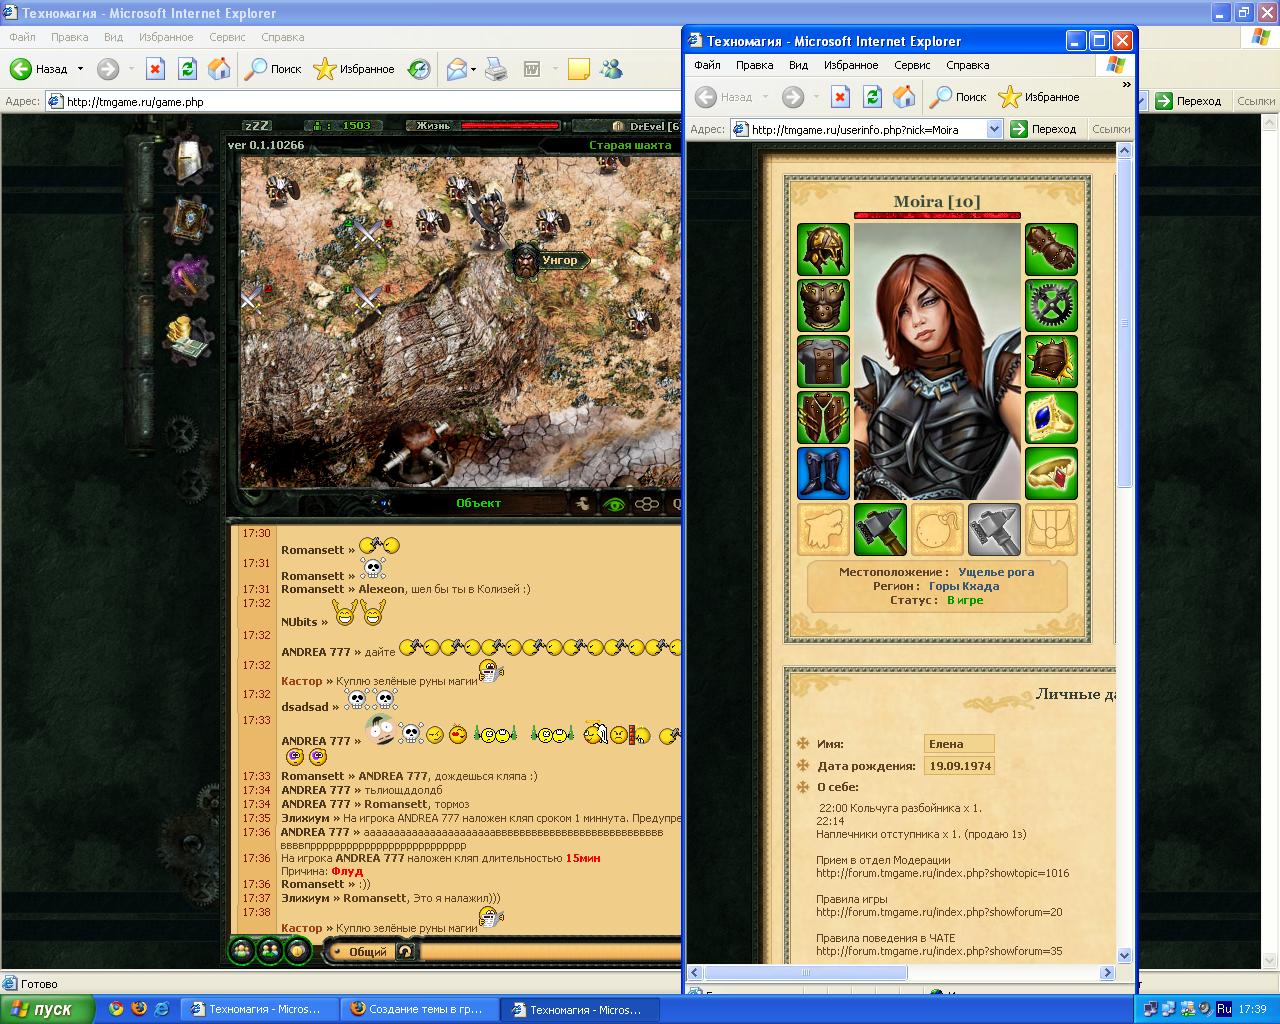Select the gauntlets equipment slot

coord(1051,249)
